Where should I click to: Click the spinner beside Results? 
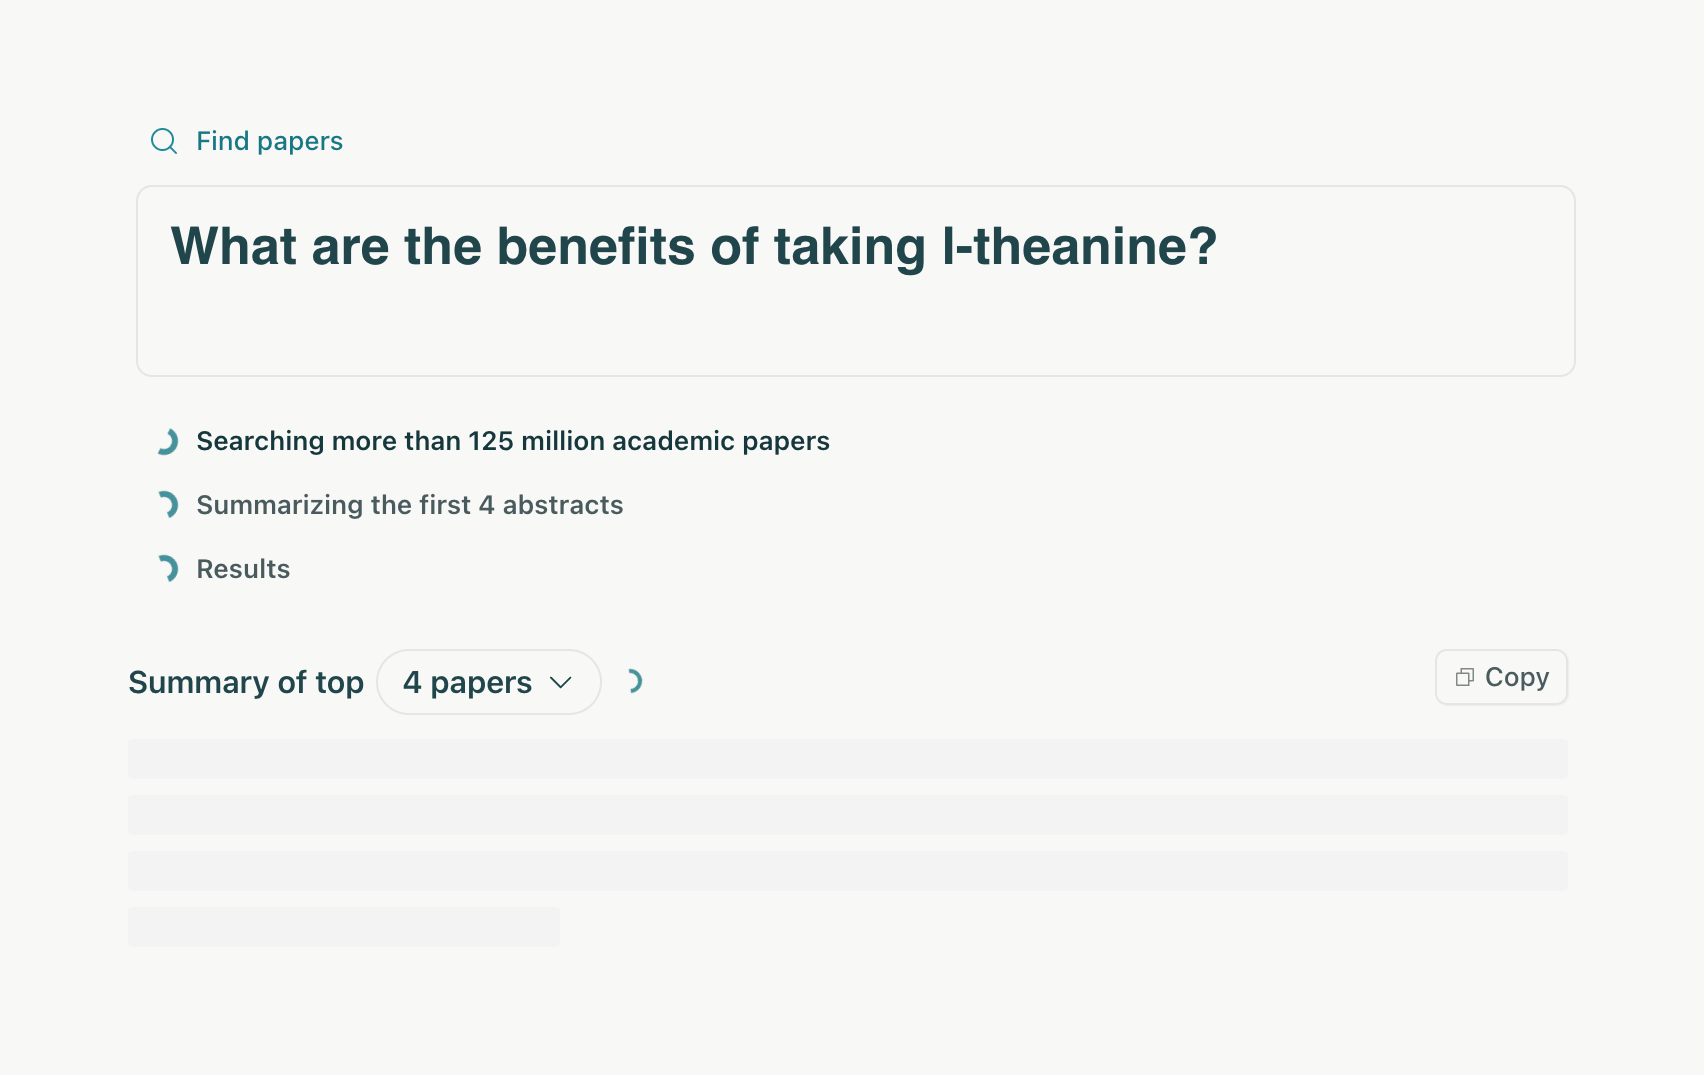point(167,569)
